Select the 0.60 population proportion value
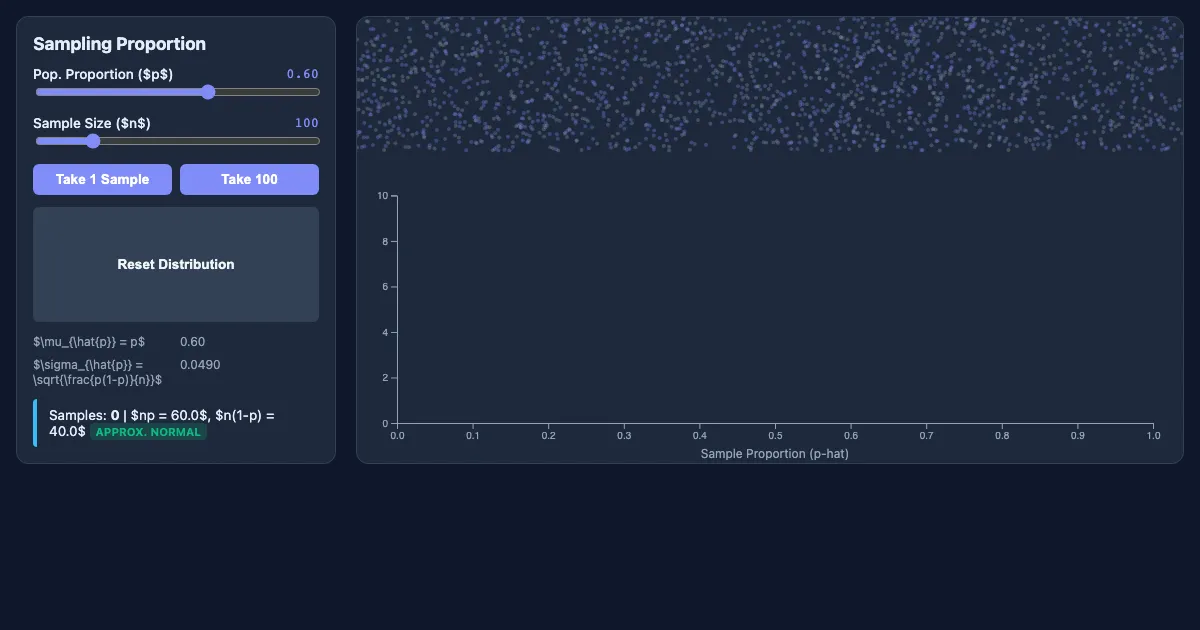1200x630 pixels. pyautogui.click(x=302, y=74)
